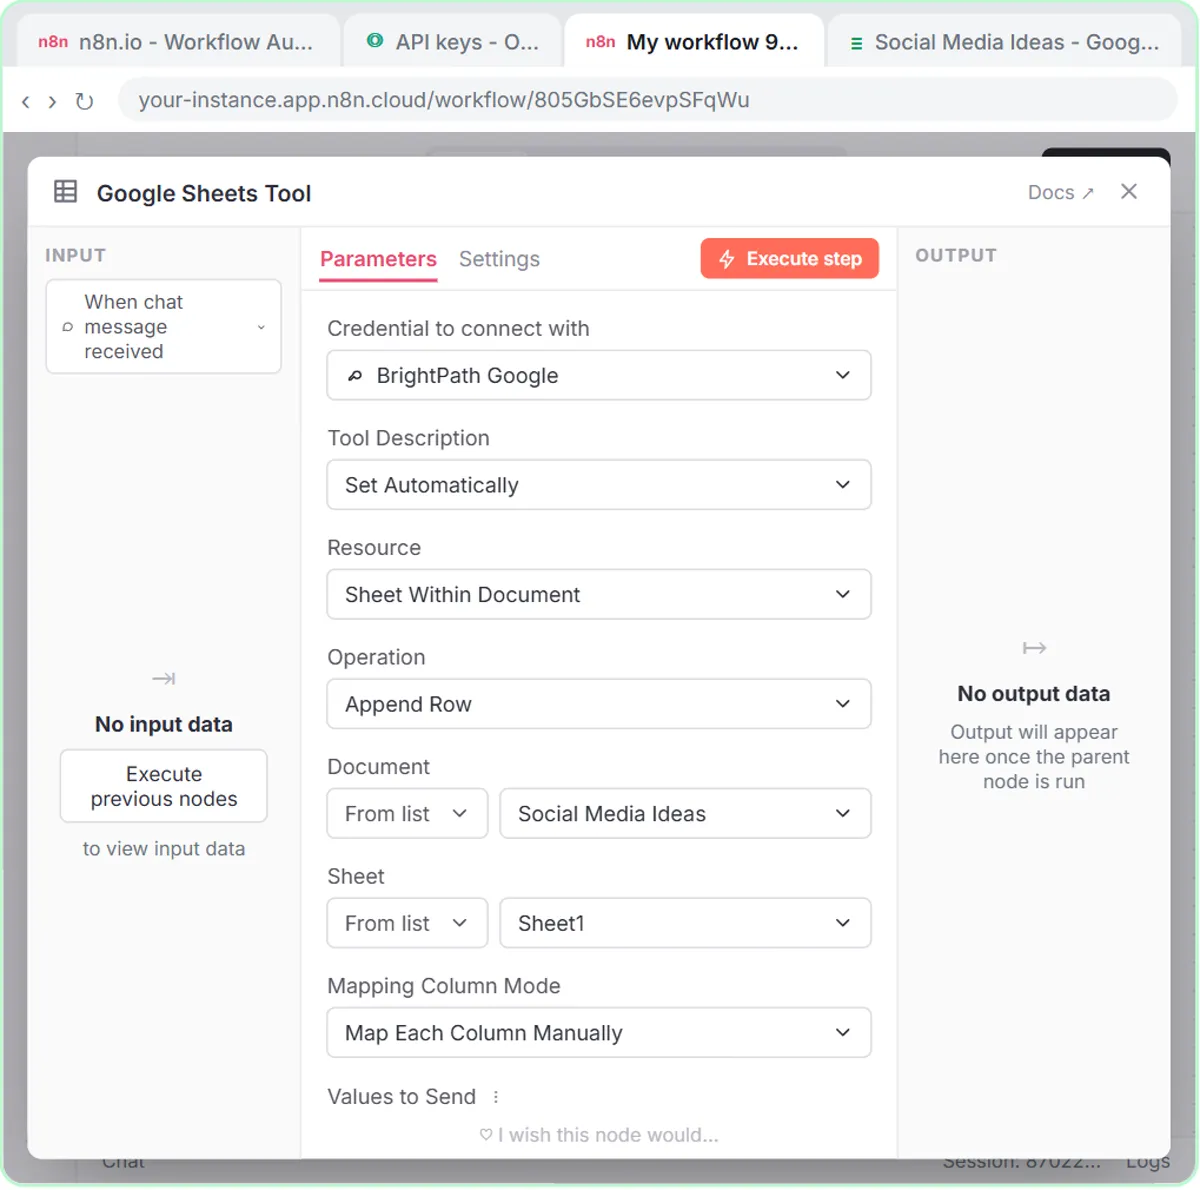
Task: Click the OUTPUT panel heading
Action: 956,255
